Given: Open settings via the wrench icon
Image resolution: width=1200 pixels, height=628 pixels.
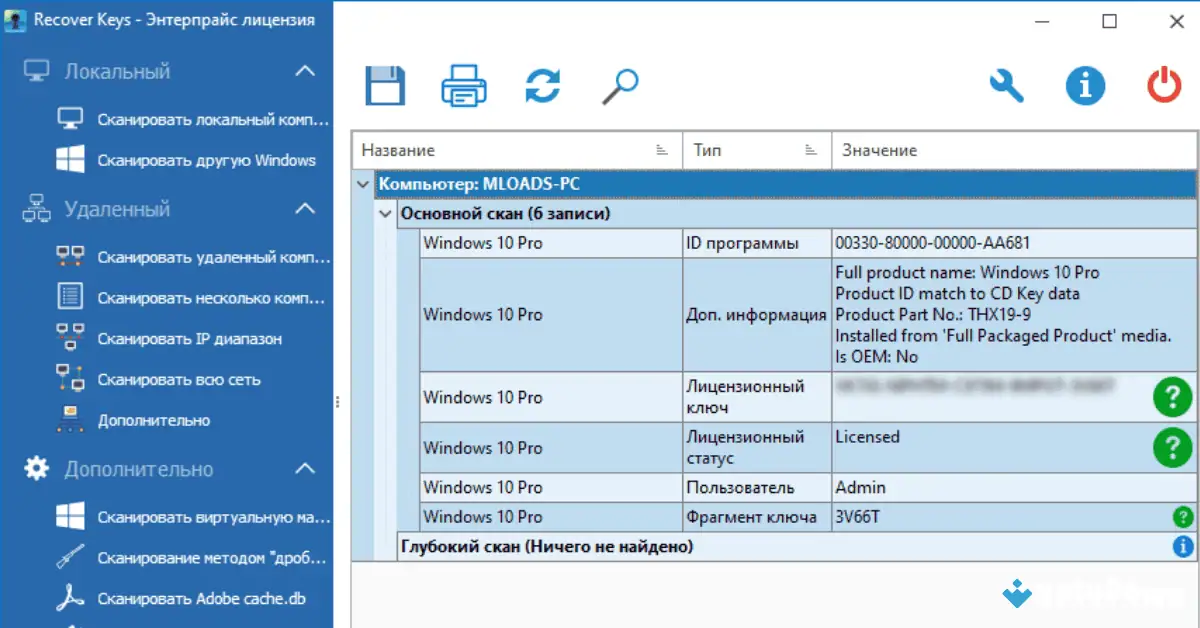Looking at the screenshot, I should 1007,86.
